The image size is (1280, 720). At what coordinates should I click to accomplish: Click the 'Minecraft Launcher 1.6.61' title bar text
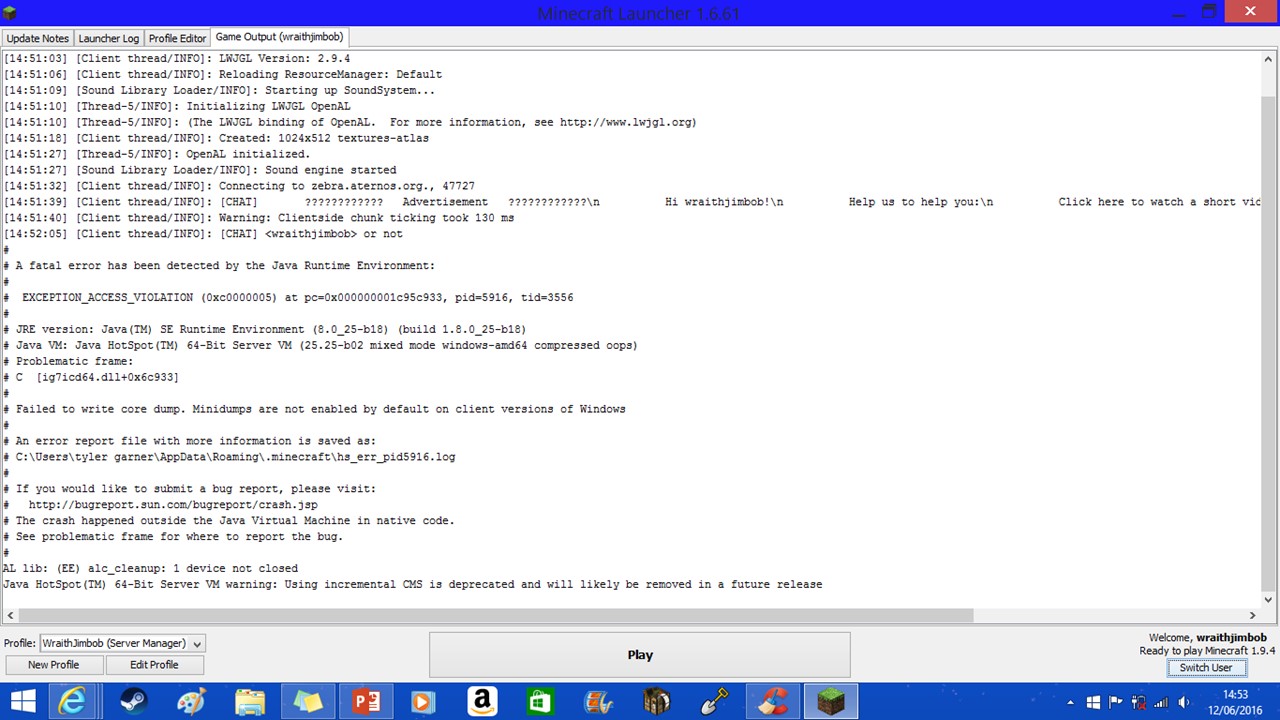point(639,13)
